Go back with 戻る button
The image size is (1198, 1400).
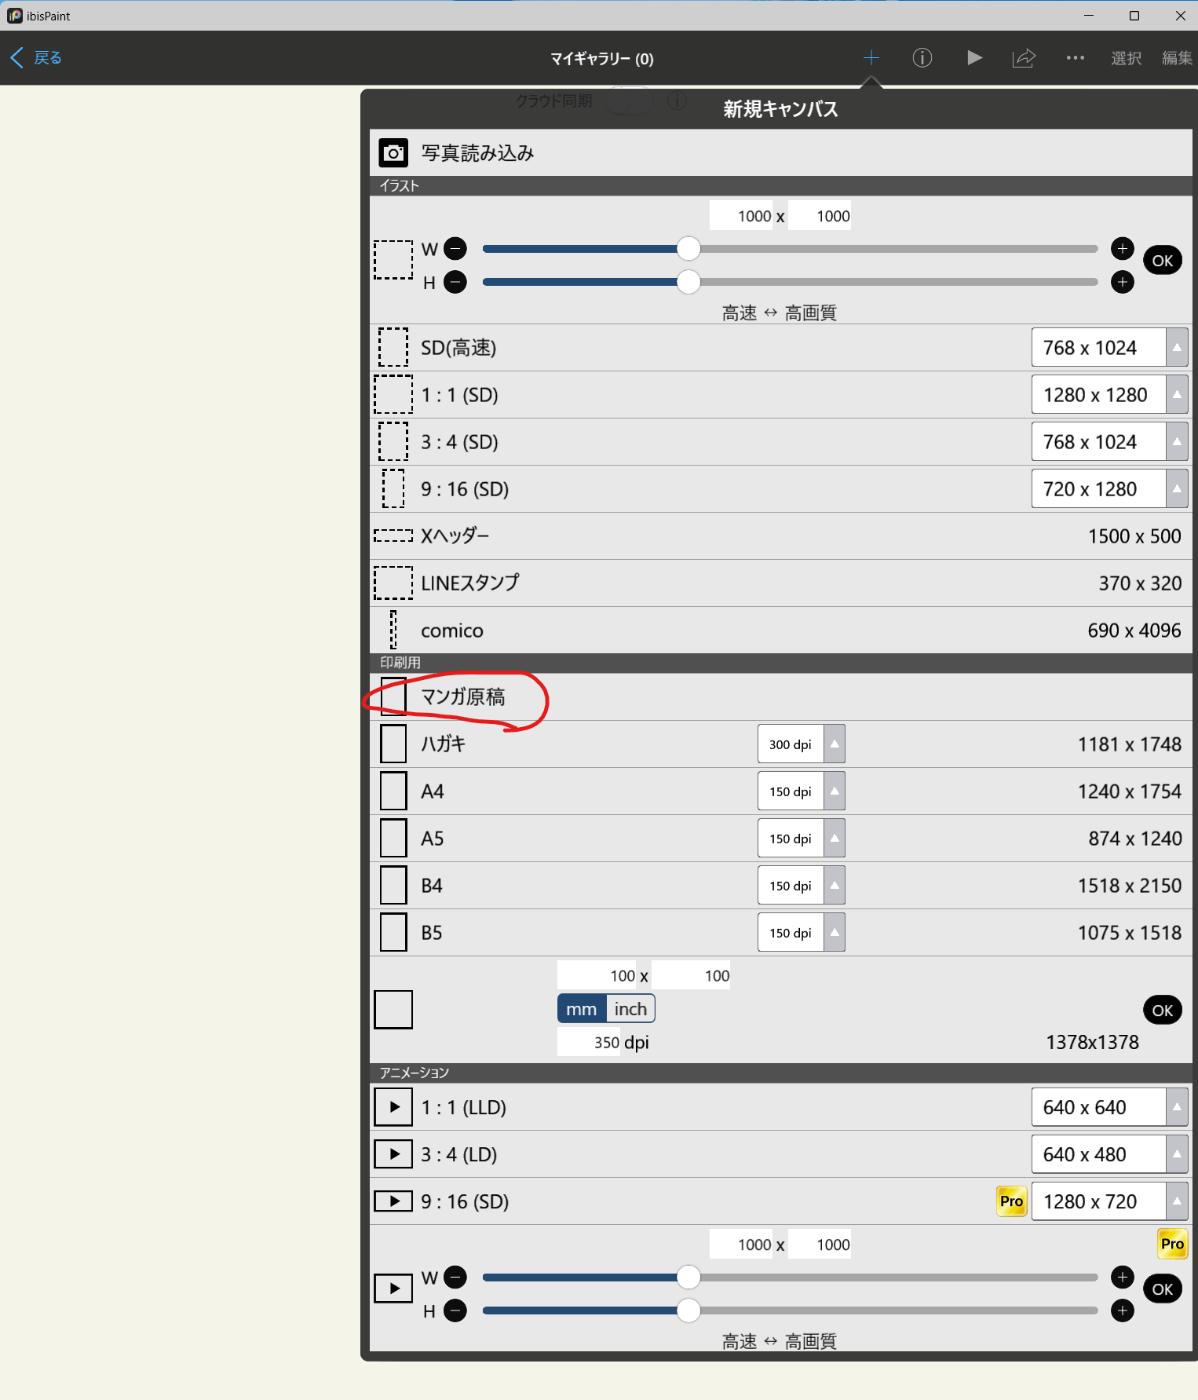click(36, 58)
